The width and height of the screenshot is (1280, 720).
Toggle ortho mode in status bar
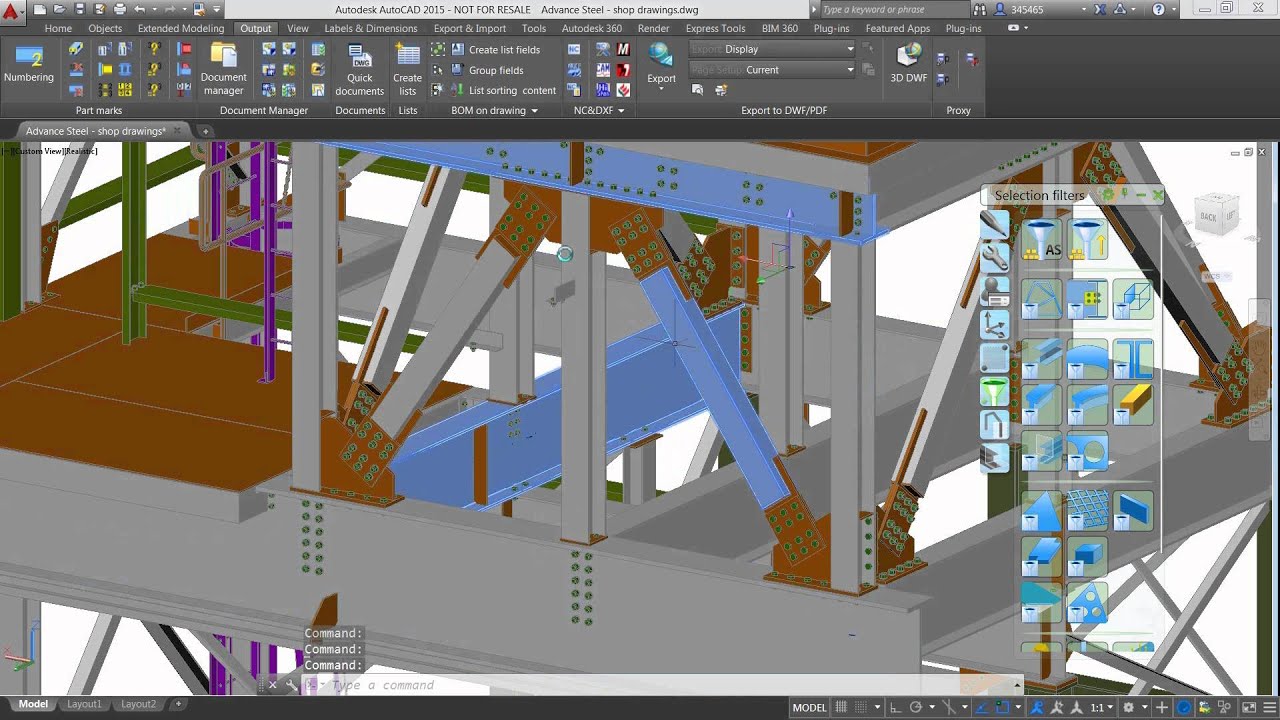click(x=896, y=707)
